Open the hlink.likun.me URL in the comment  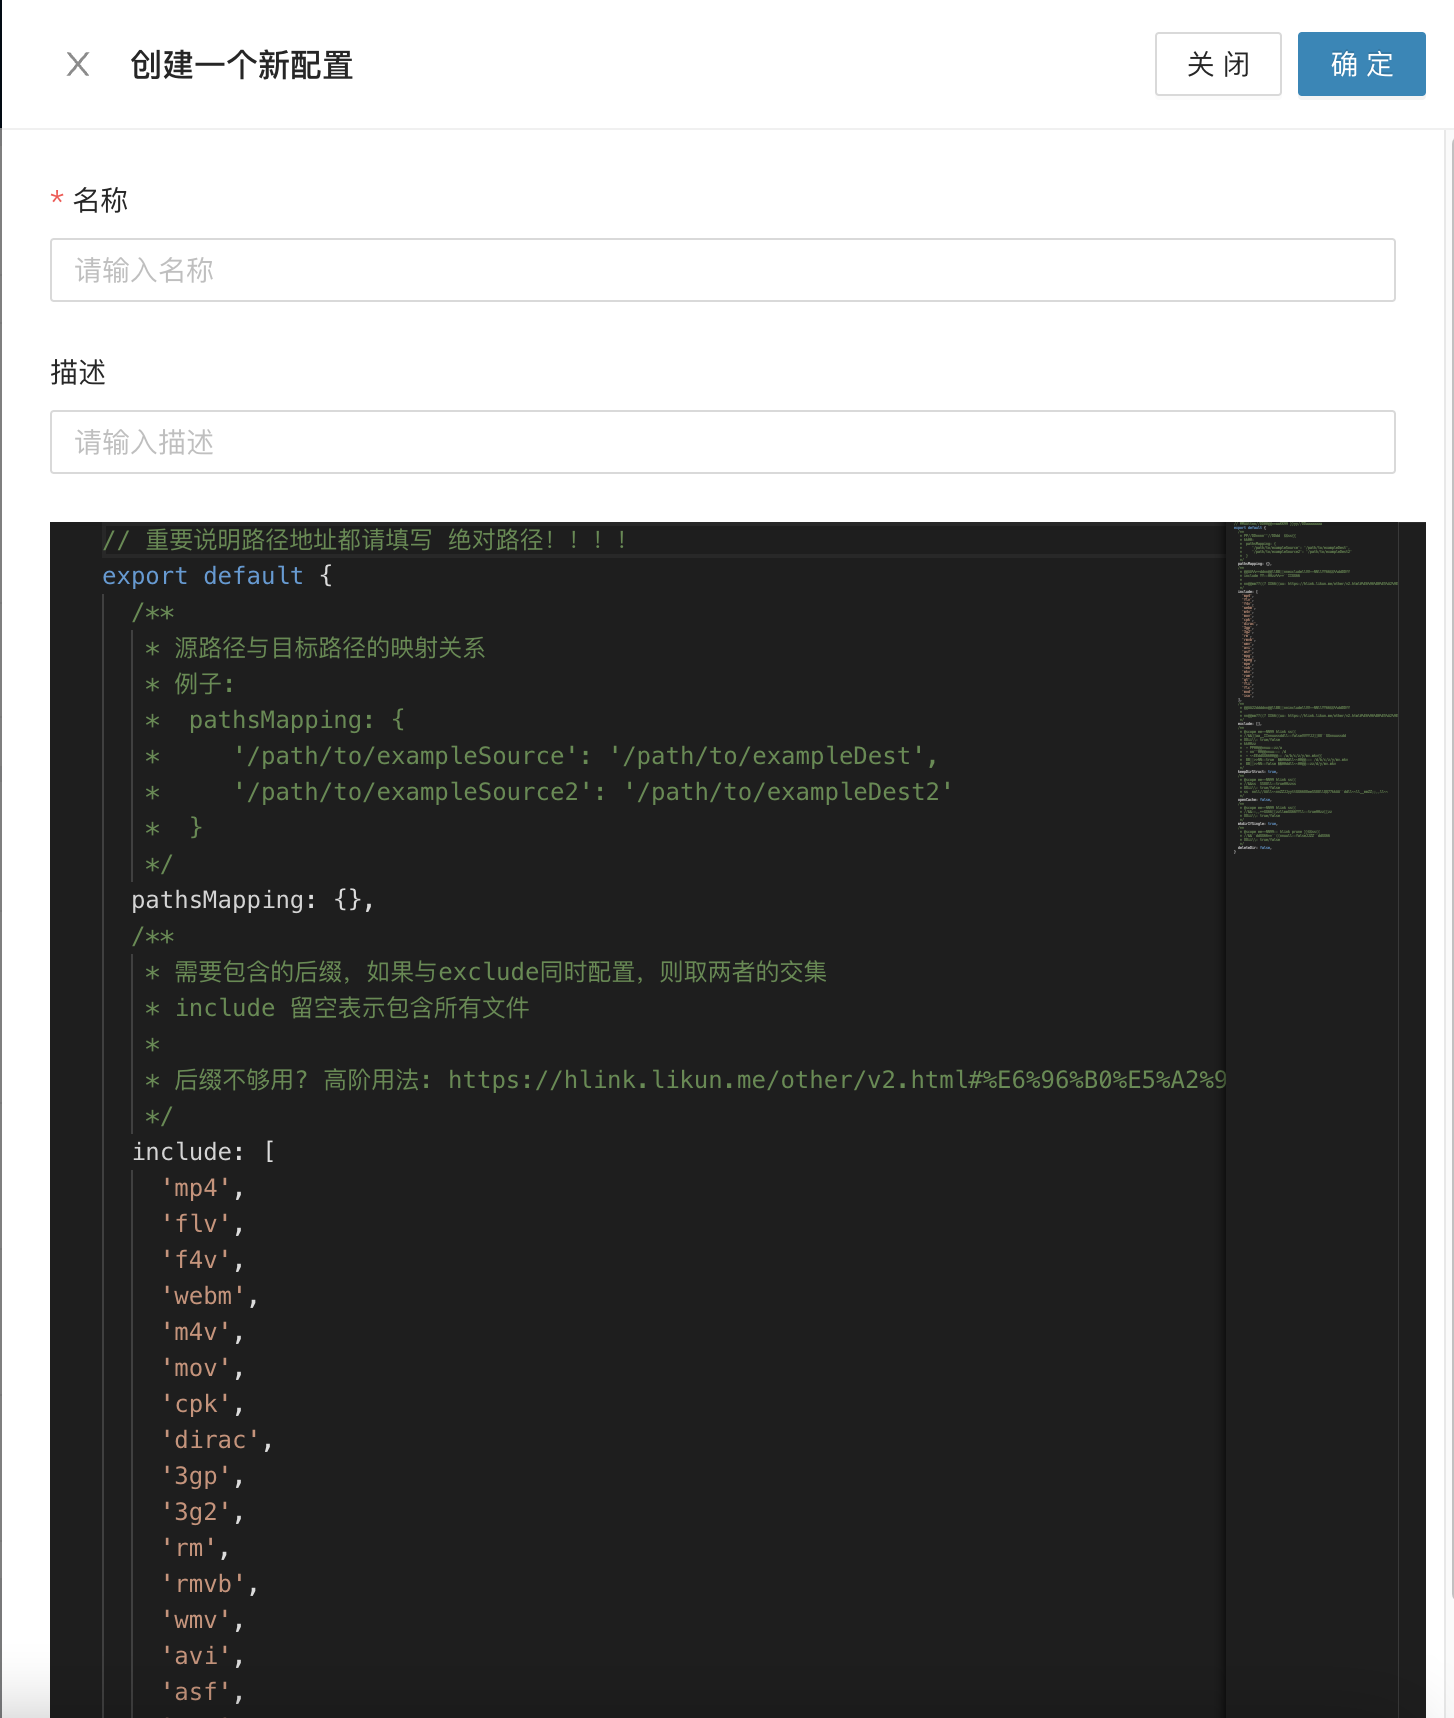[836, 1080]
